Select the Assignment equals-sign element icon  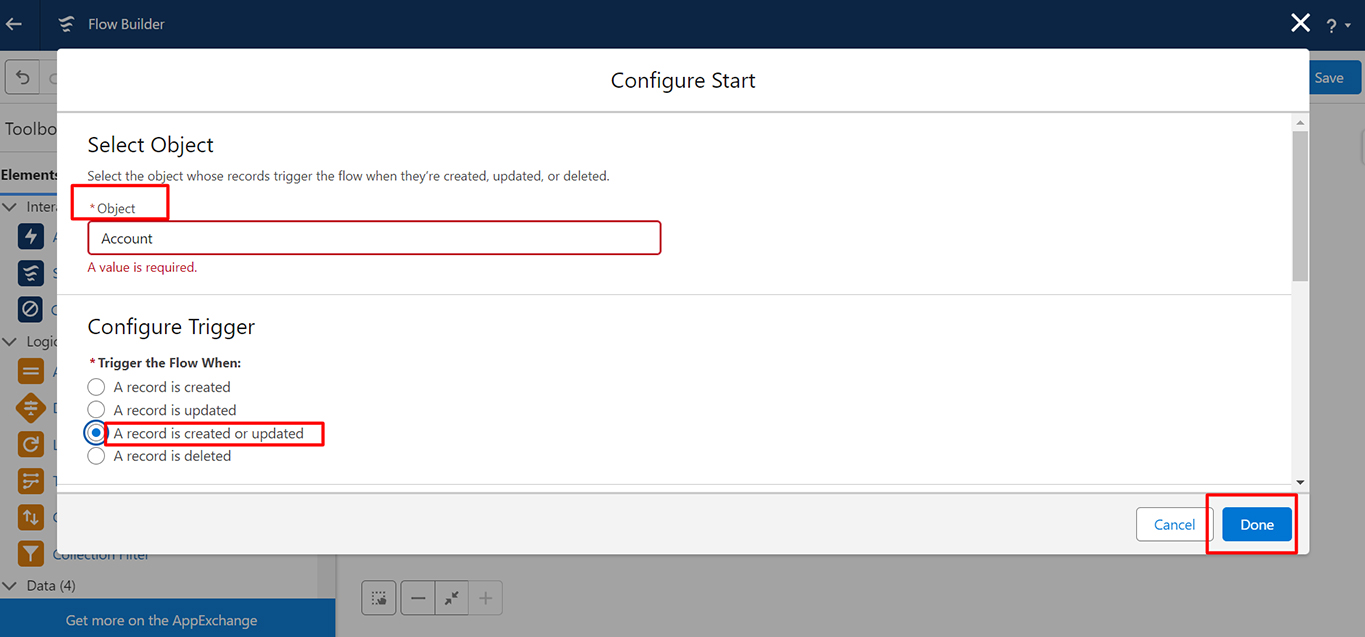(31, 372)
